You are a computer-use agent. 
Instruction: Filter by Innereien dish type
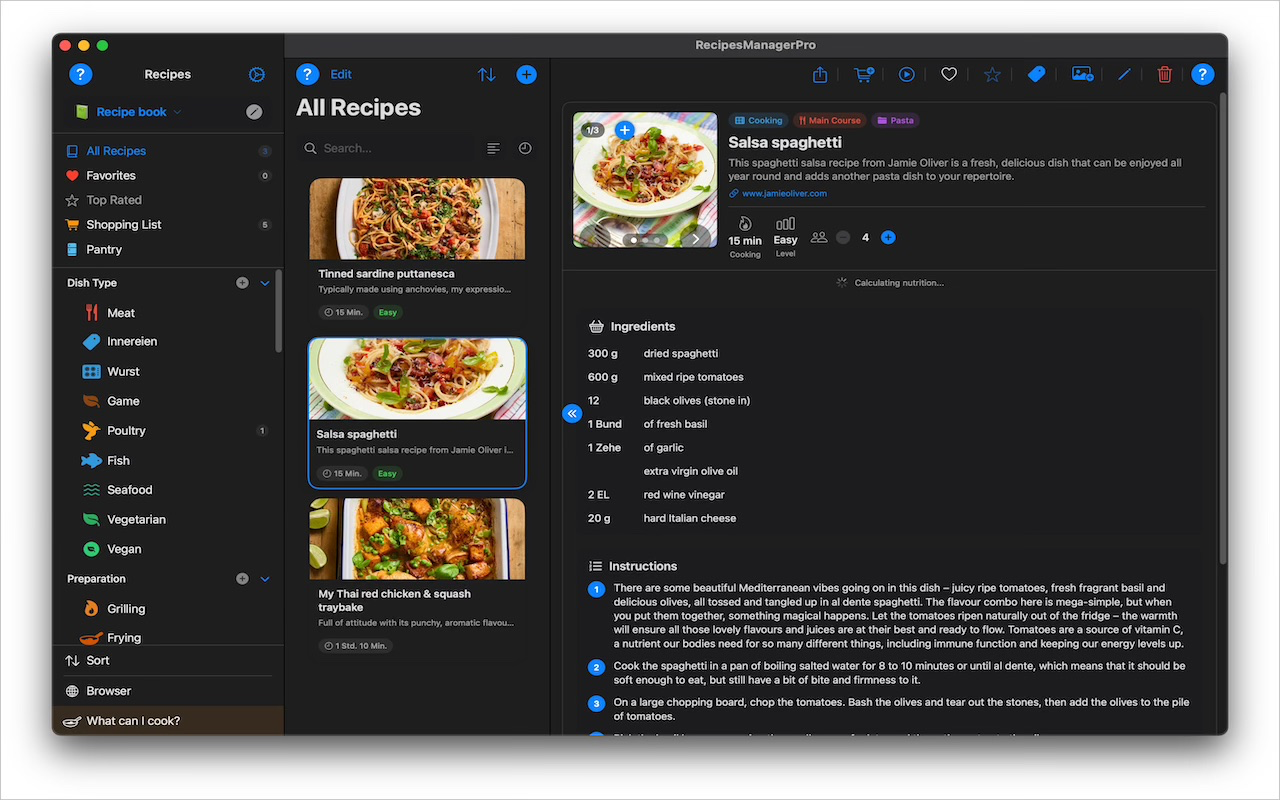pyautogui.click(x=168, y=341)
